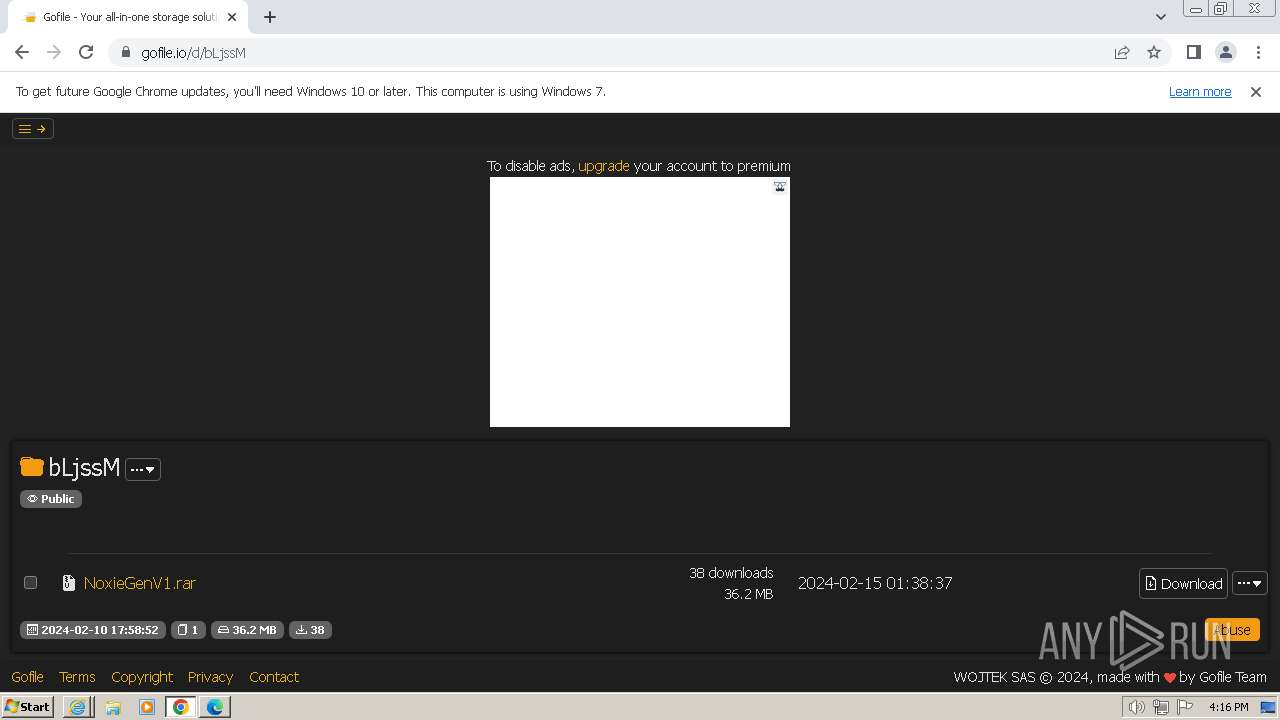Open the Windows Start menu
The image size is (1280, 720).
tap(27, 707)
